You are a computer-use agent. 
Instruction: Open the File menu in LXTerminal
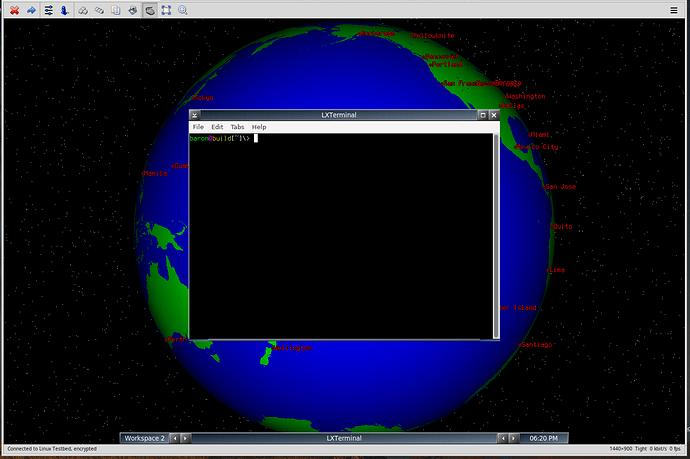coord(198,127)
